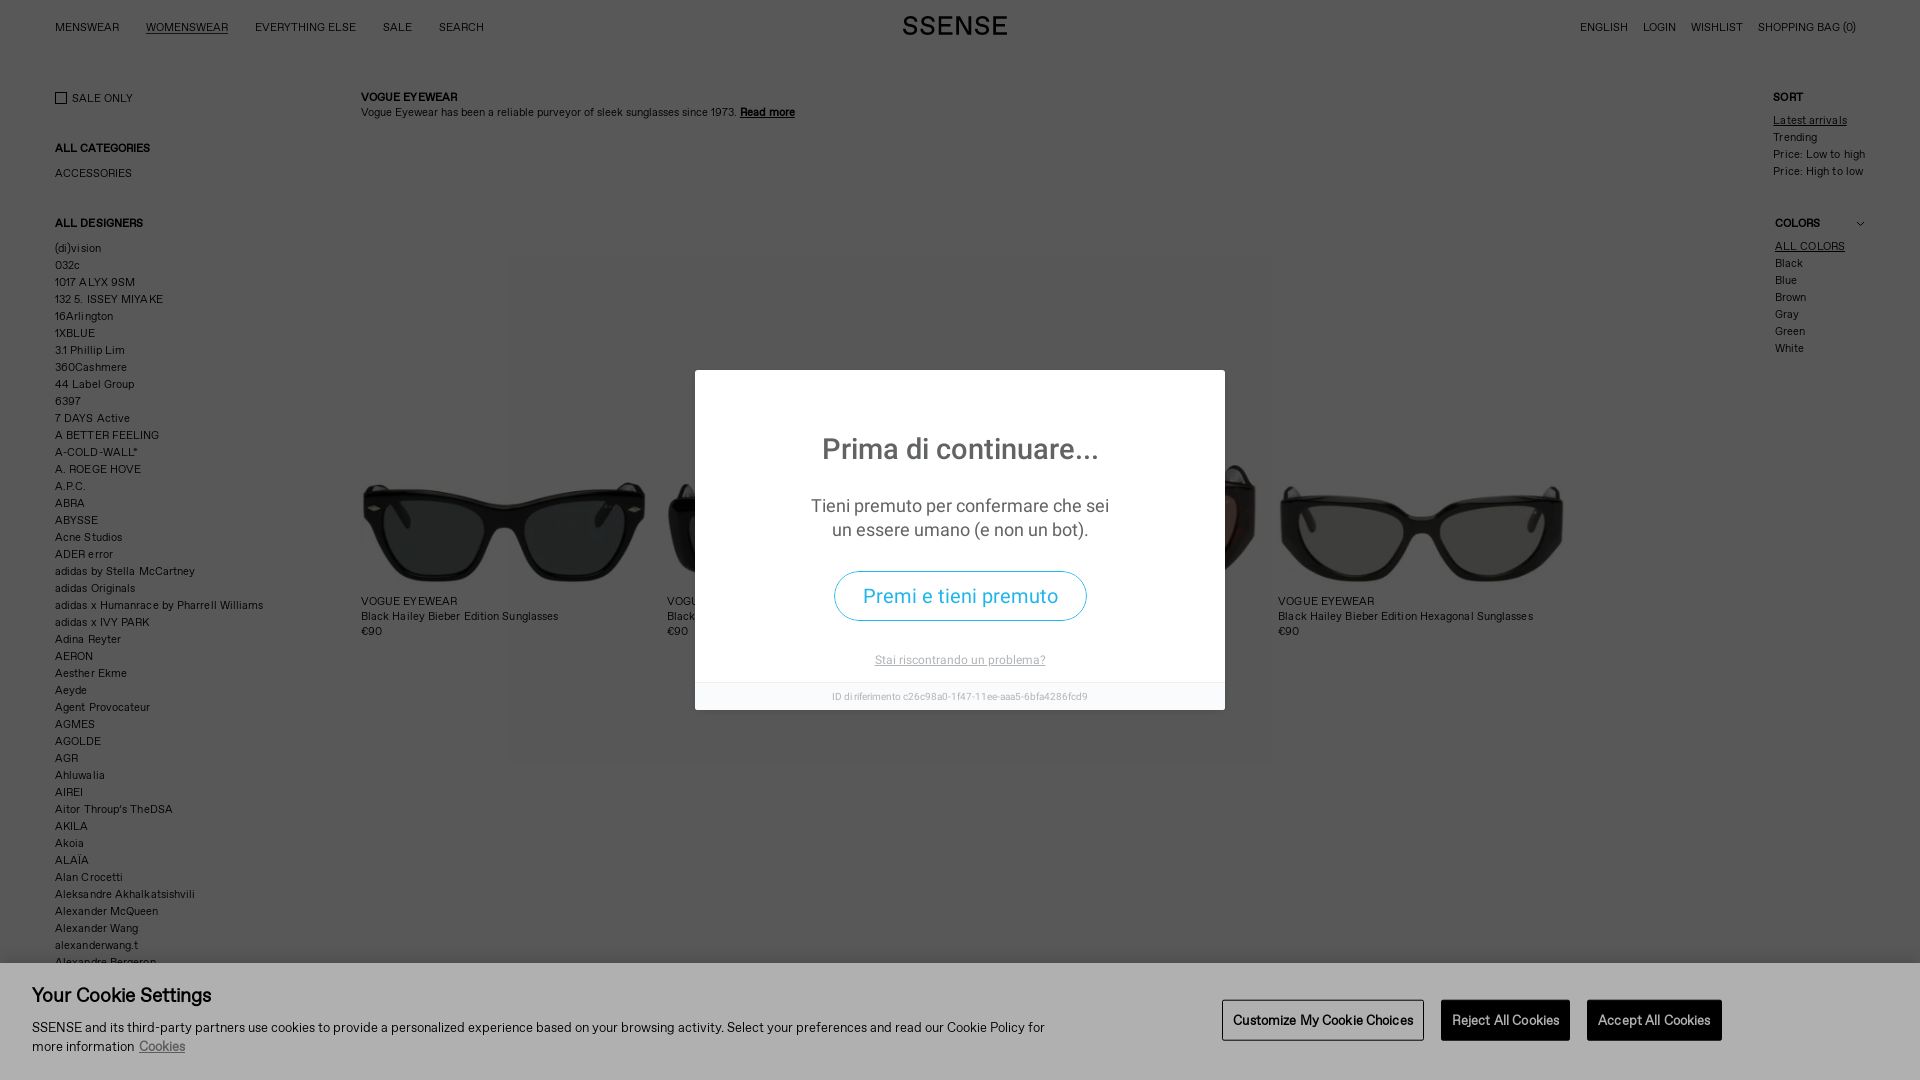Image resolution: width=1920 pixels, height=1080 pixels.
Task: Click the SSENSE logo
Action: [955, 26]
